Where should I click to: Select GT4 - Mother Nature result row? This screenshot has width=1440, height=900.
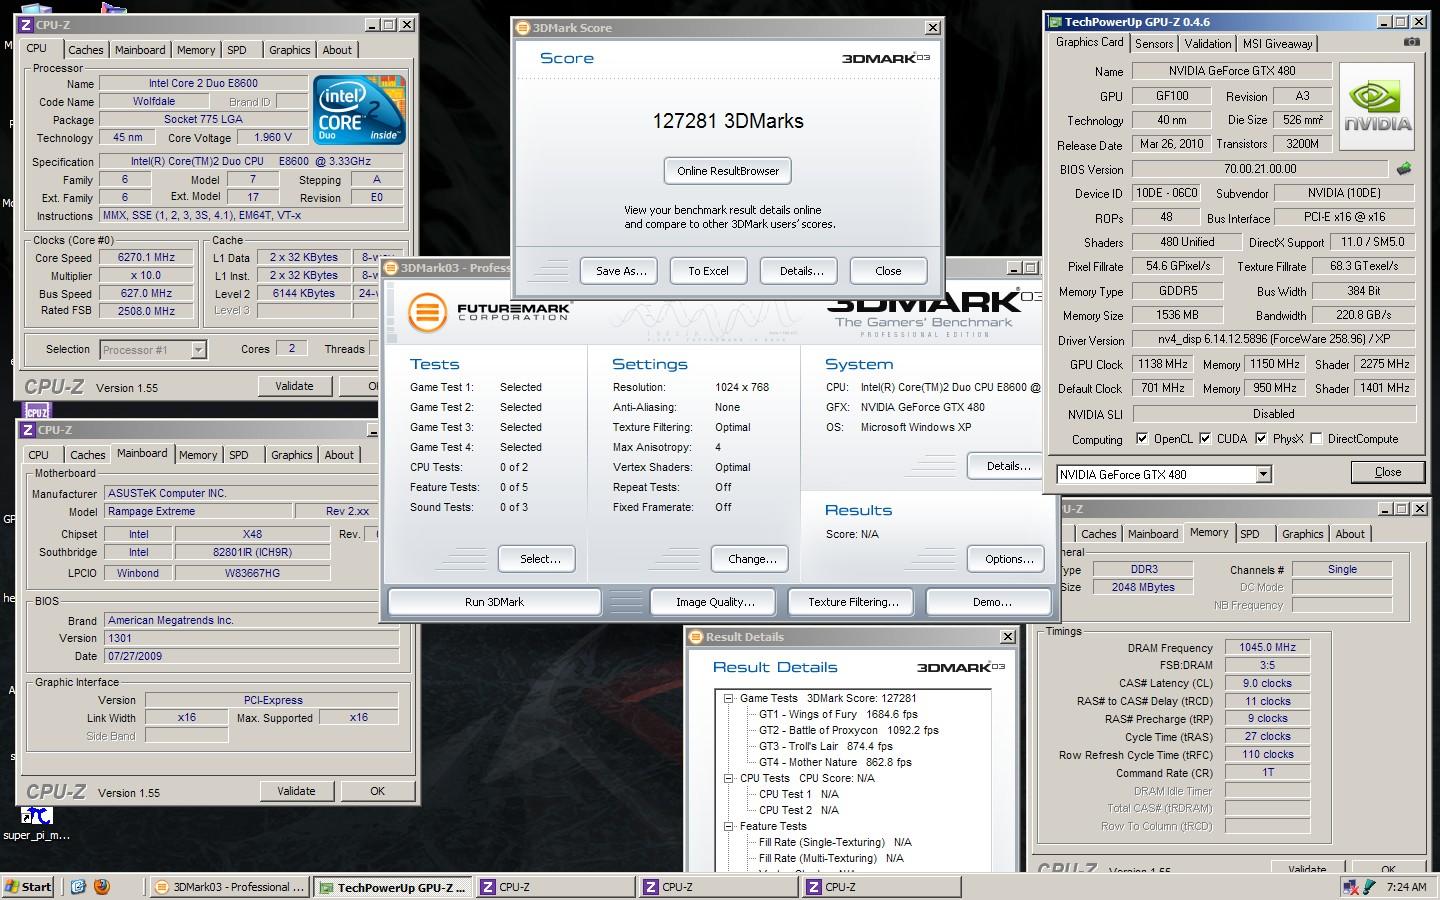tap(835, 762)
